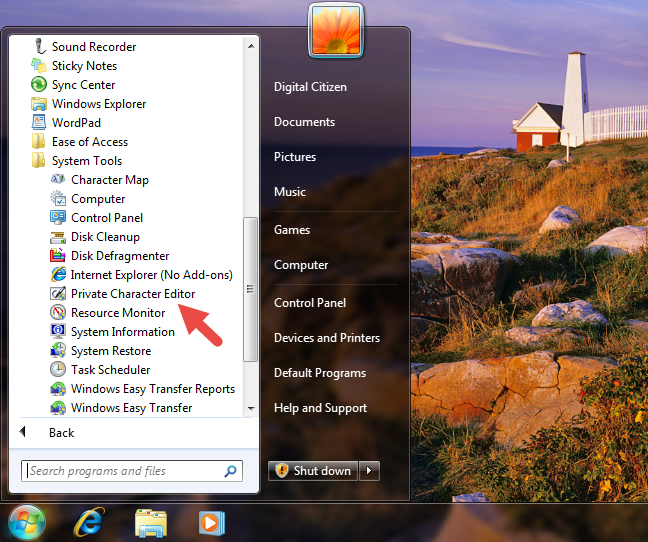This screenshot has height=542, width=648.
Task: Open Task Scheduler by its label
Action: (110, 370)
